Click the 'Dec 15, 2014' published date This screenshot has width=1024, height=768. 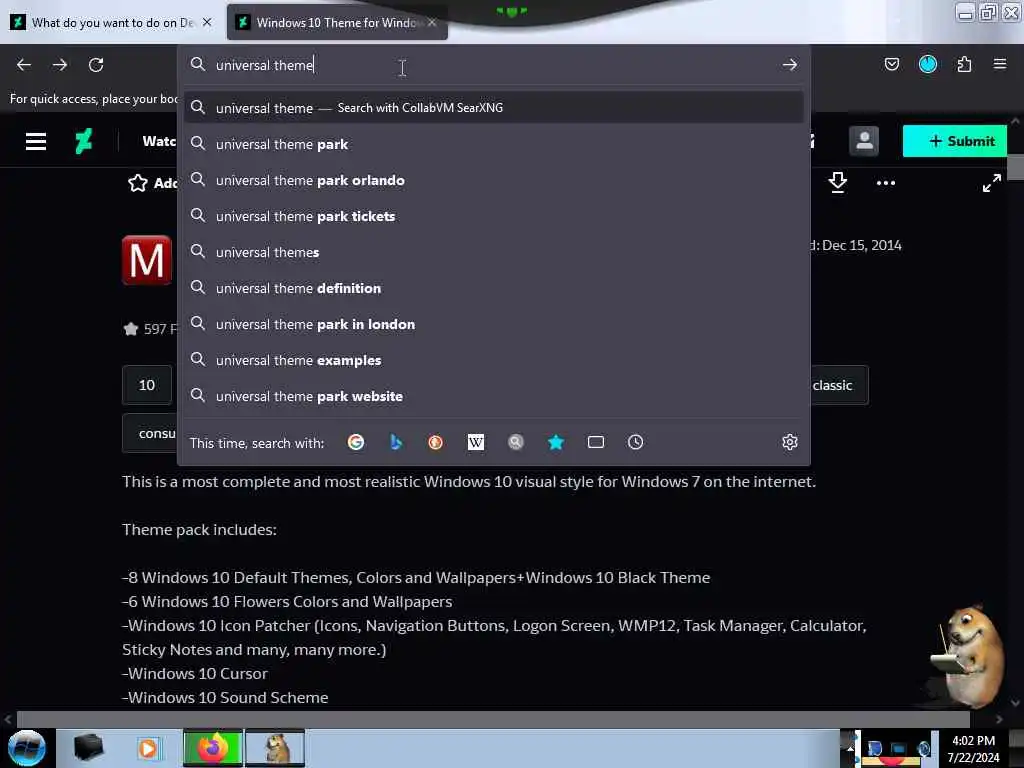[861, 246]
